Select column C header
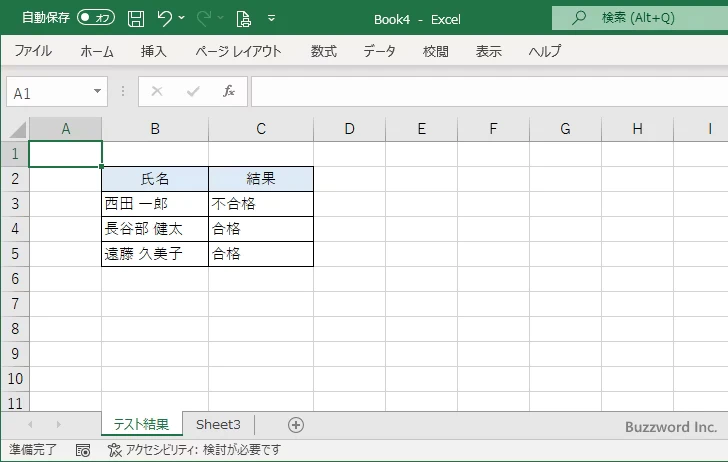728x462 pixels. coord(261,129)
